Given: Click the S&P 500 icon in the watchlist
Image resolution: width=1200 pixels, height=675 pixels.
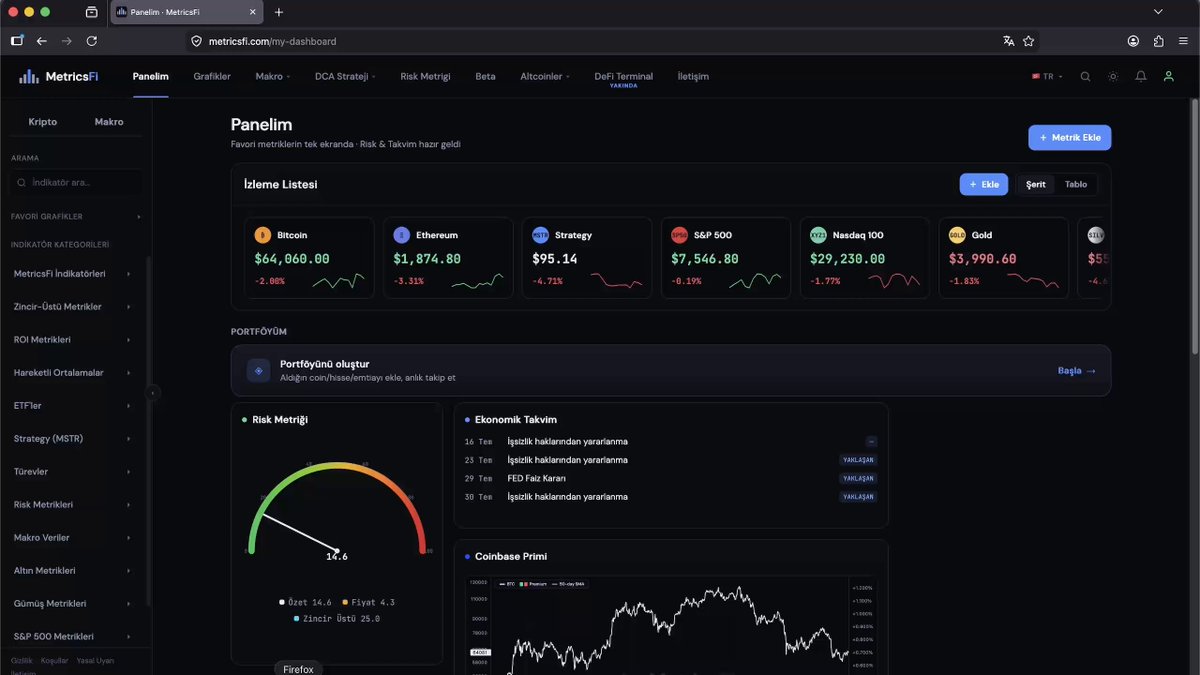Looking at the screenshot, I should (x=680, y=235).
